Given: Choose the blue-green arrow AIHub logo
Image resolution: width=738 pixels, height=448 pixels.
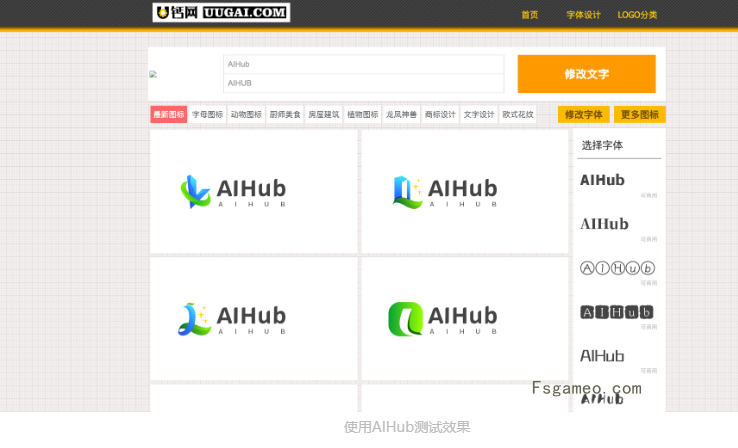Looking at the screenshot, I should pos(254,192).
